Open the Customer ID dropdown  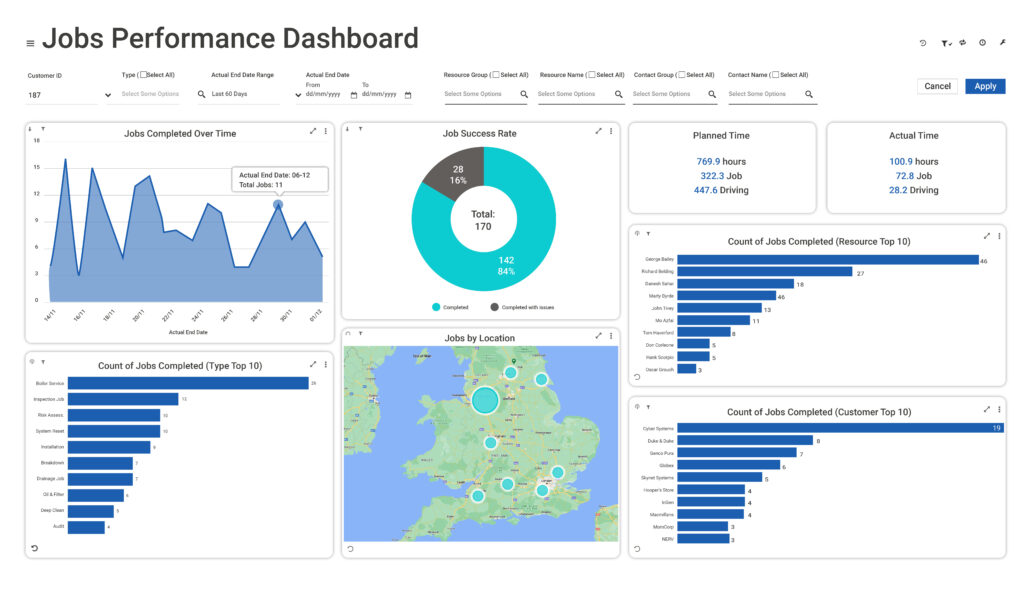click(107, 93)
